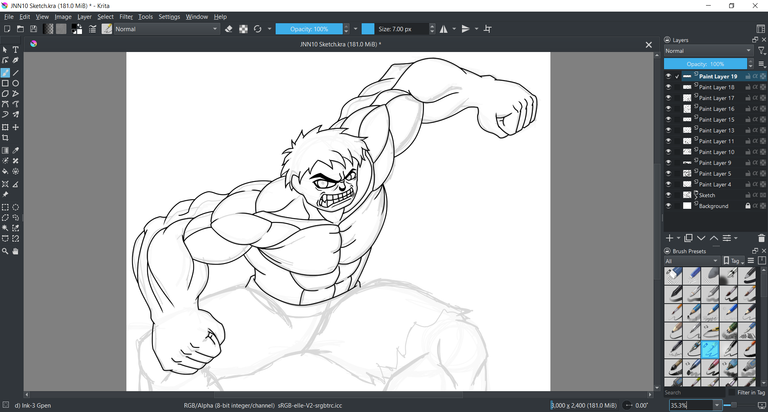768x412 pixels.
Task: Toggle Background layer visibility eye
Action: [668, 206]
